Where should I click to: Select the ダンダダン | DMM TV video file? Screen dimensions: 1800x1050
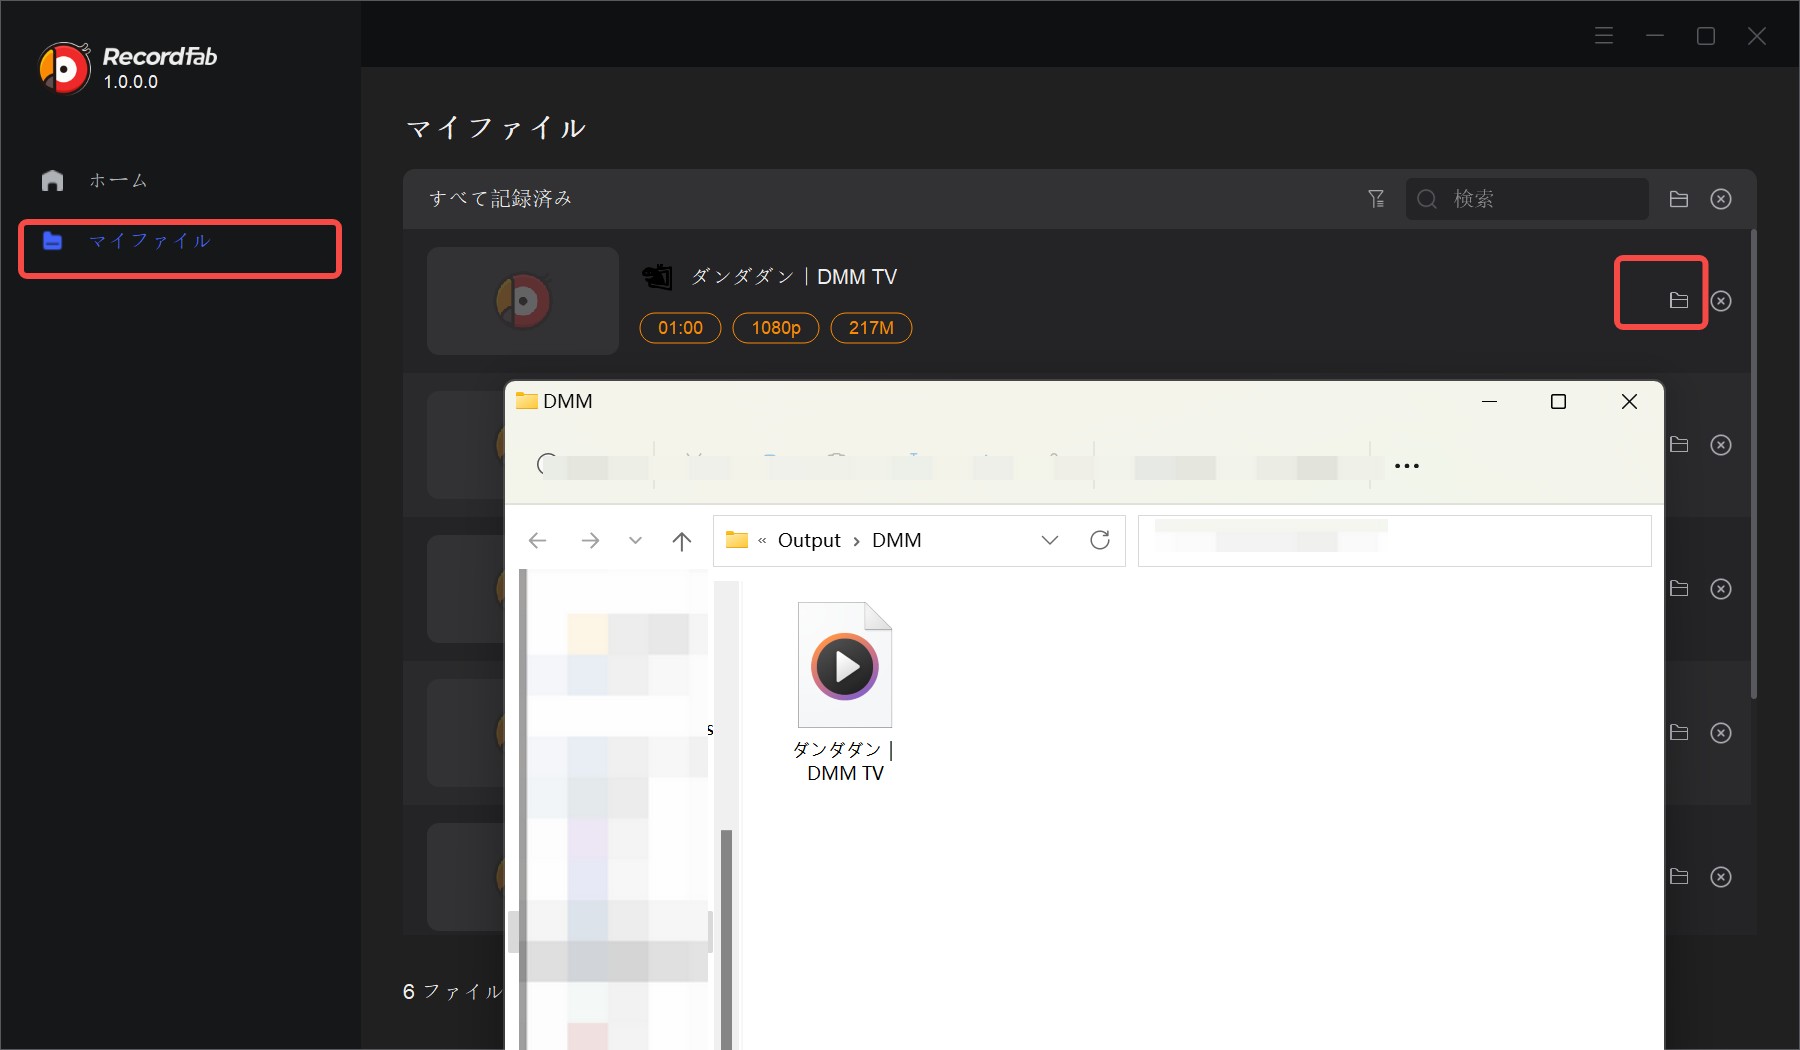tap(845, 692)
